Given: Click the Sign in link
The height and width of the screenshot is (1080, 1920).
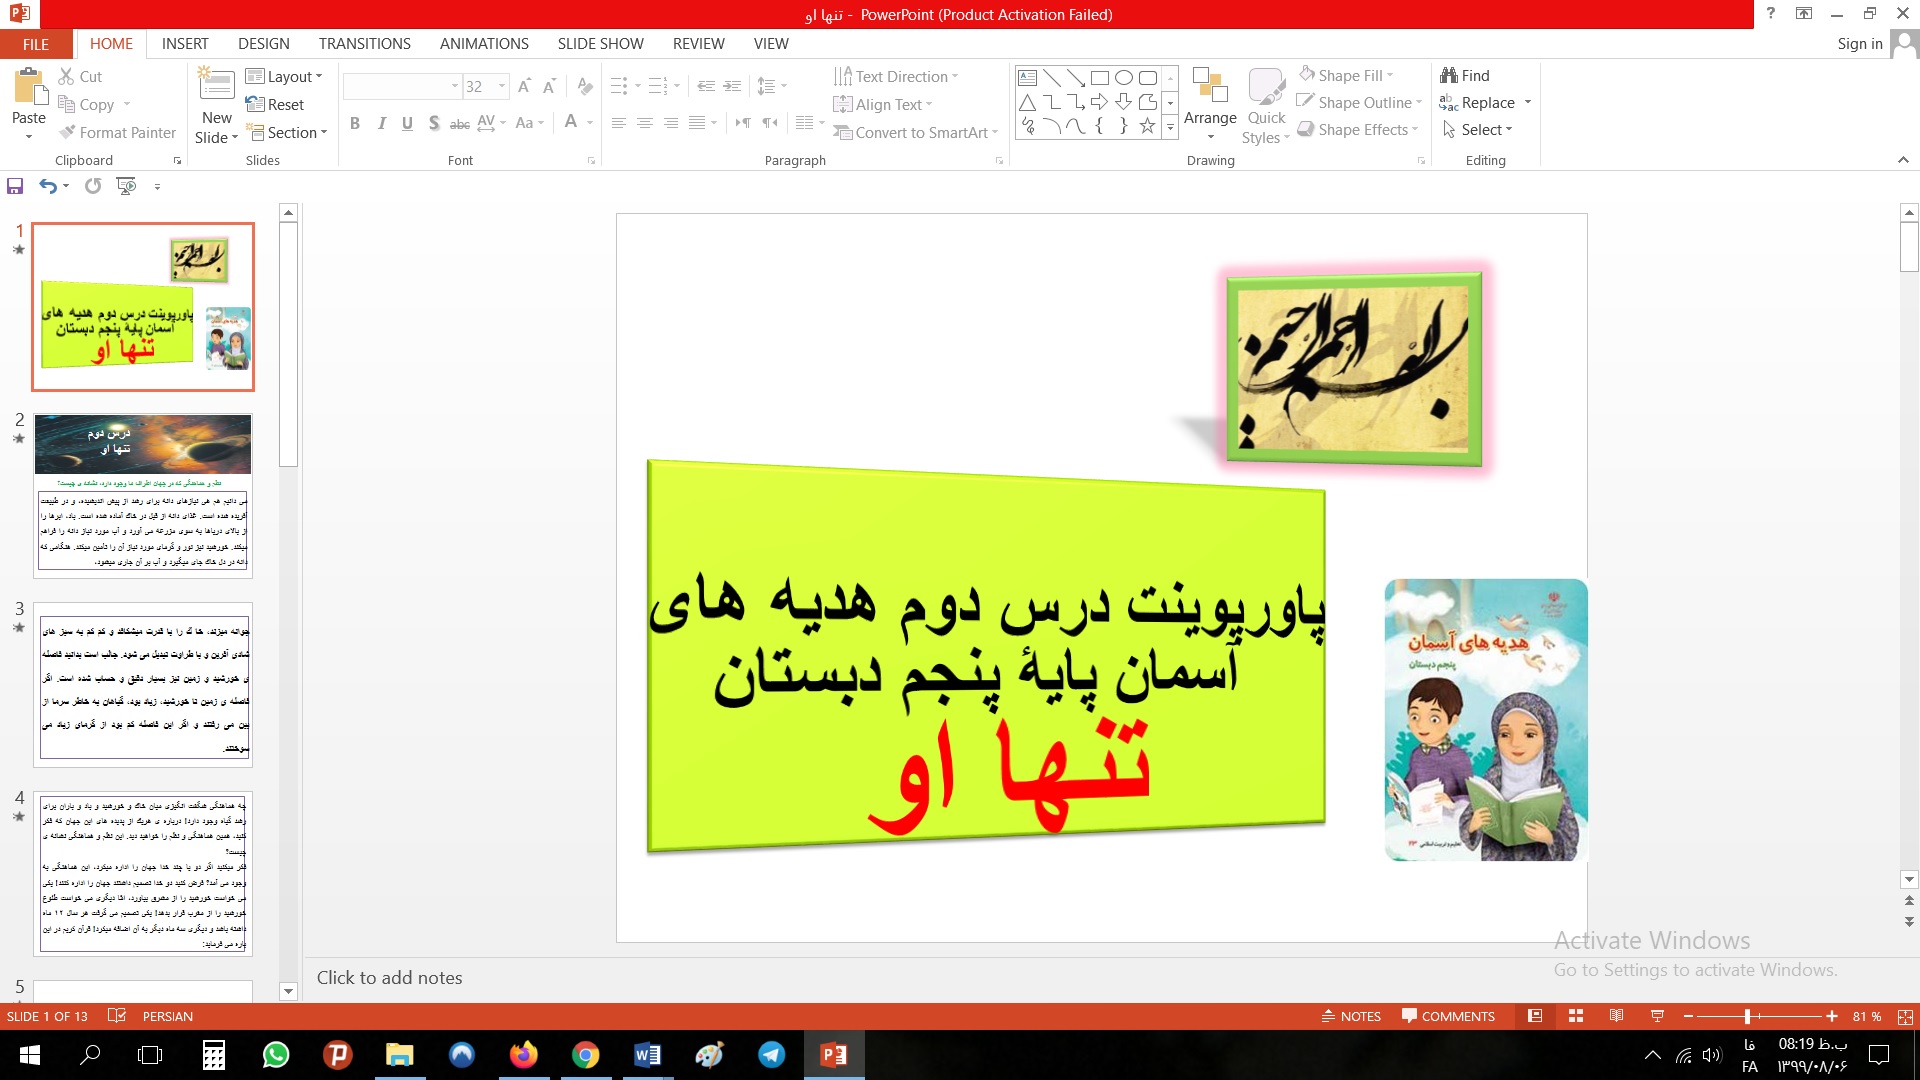Looking at the screenshot, I should (1859, 44).
